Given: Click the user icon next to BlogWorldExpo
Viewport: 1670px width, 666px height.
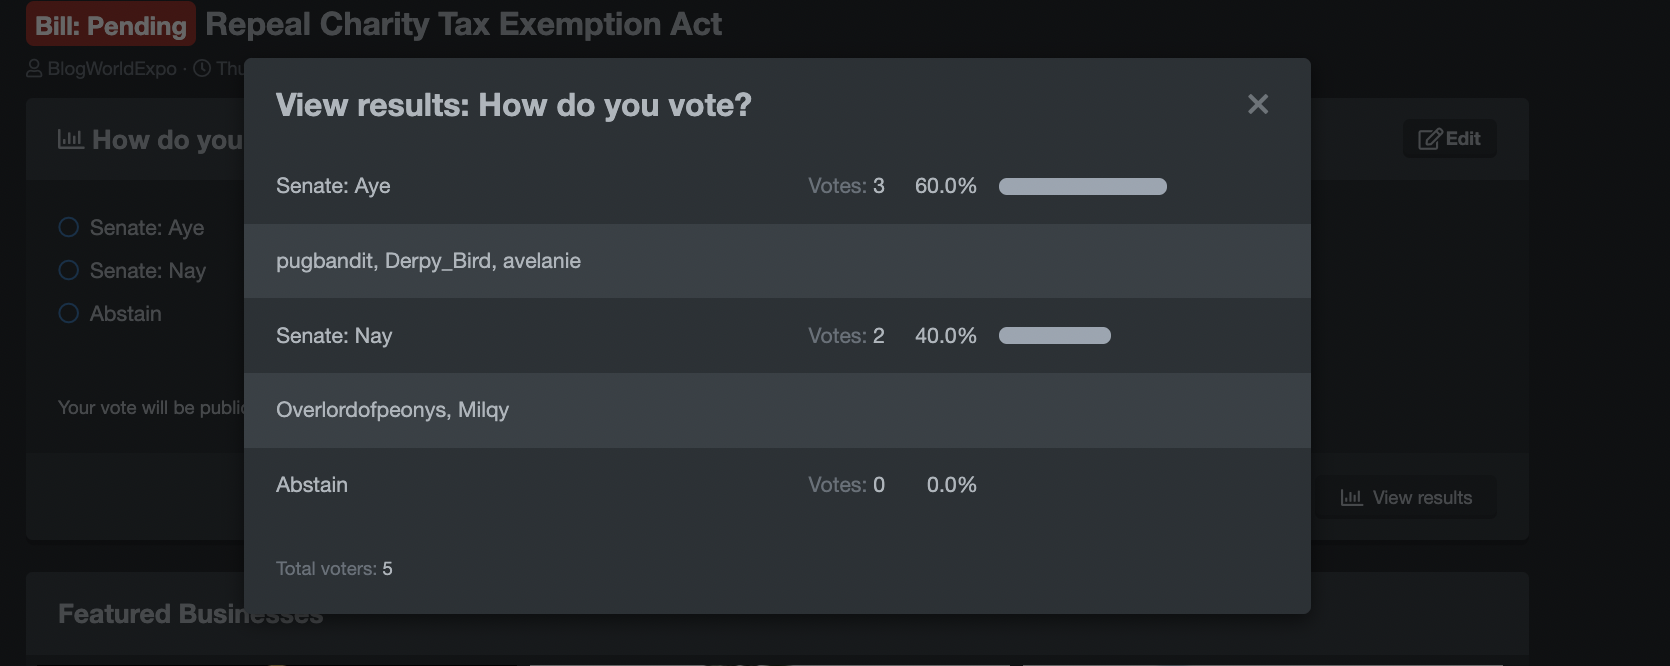Looking at the screenshot, I should pyautogui.click(x=34, y=68).
